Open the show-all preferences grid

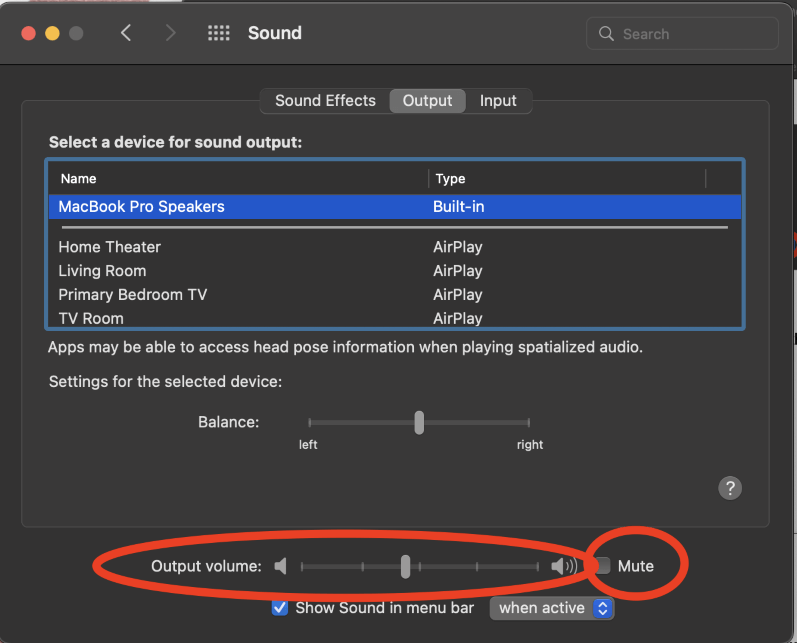pyautogui.click(x=218, y=33)
